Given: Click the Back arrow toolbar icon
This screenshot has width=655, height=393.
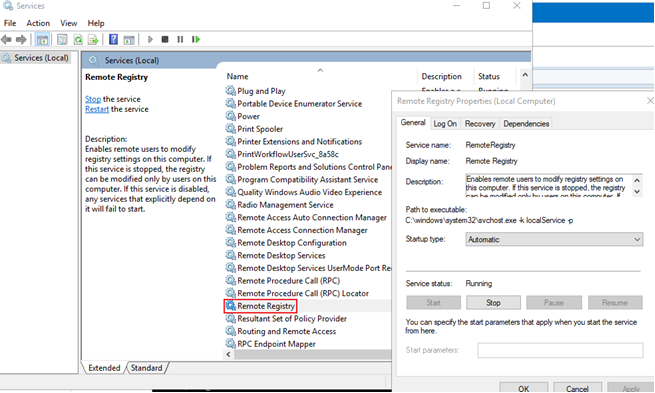Looking at the screenshot, I should (6, 40).
